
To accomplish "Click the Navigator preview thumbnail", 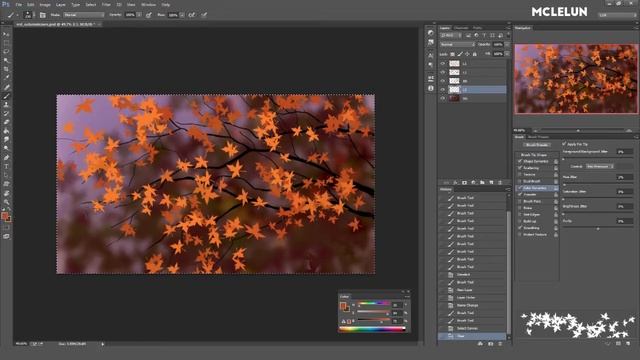I will pos(576,79).
